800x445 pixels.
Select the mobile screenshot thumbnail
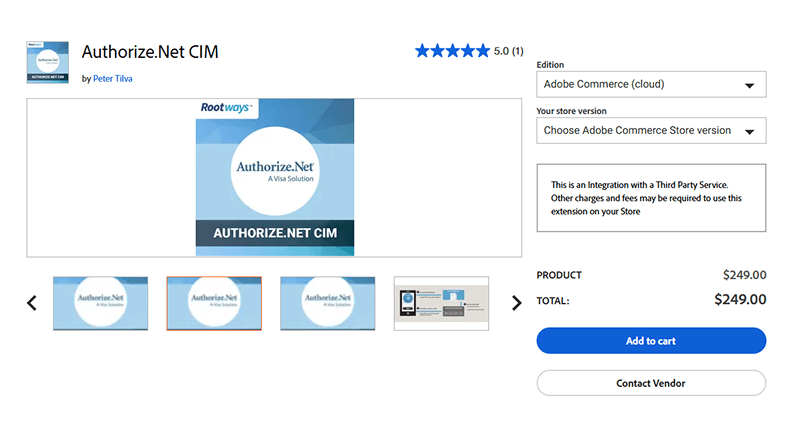click(x=441, y=304)
